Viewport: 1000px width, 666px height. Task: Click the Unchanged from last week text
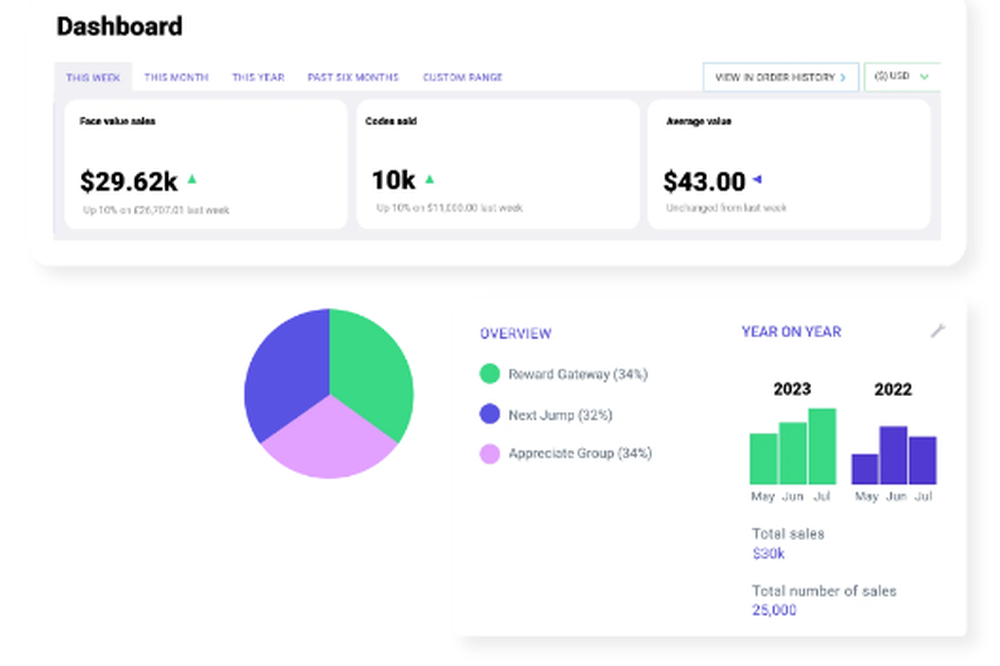click(726, 208)
